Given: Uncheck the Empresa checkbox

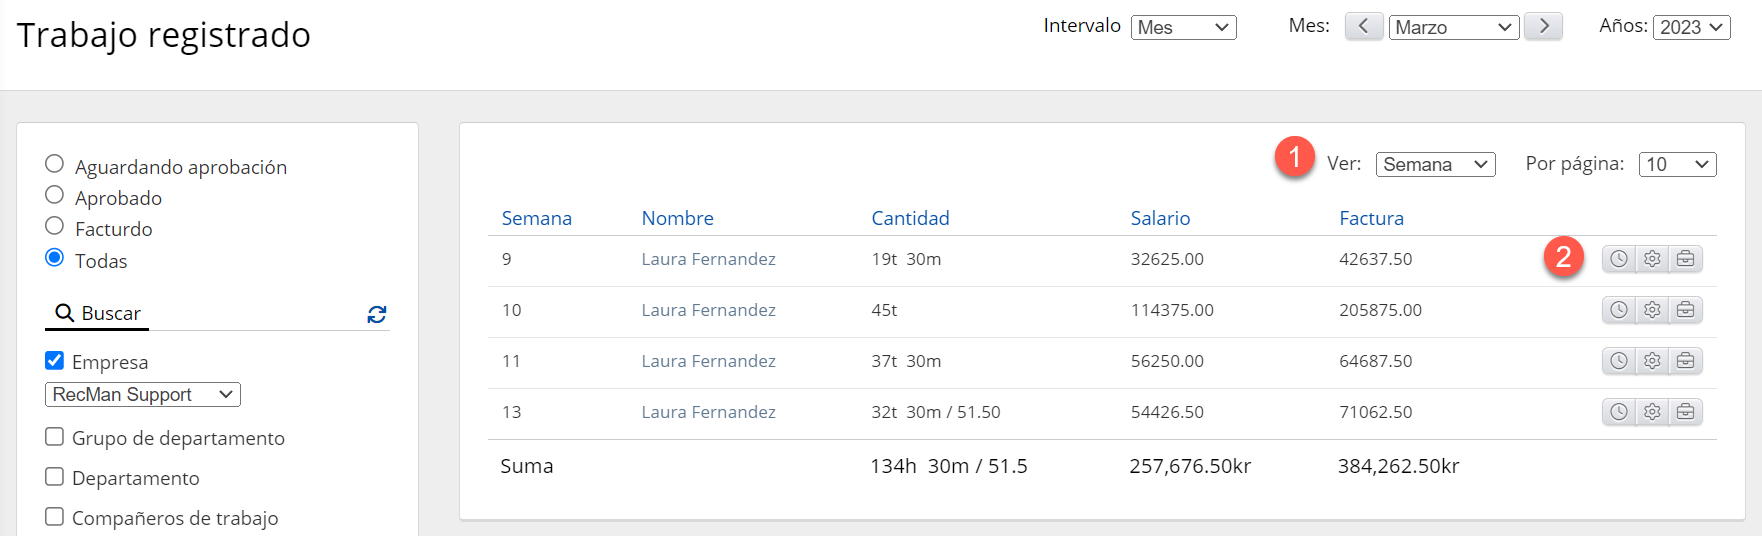Looking at the screenshot, I should pos(55,361).
